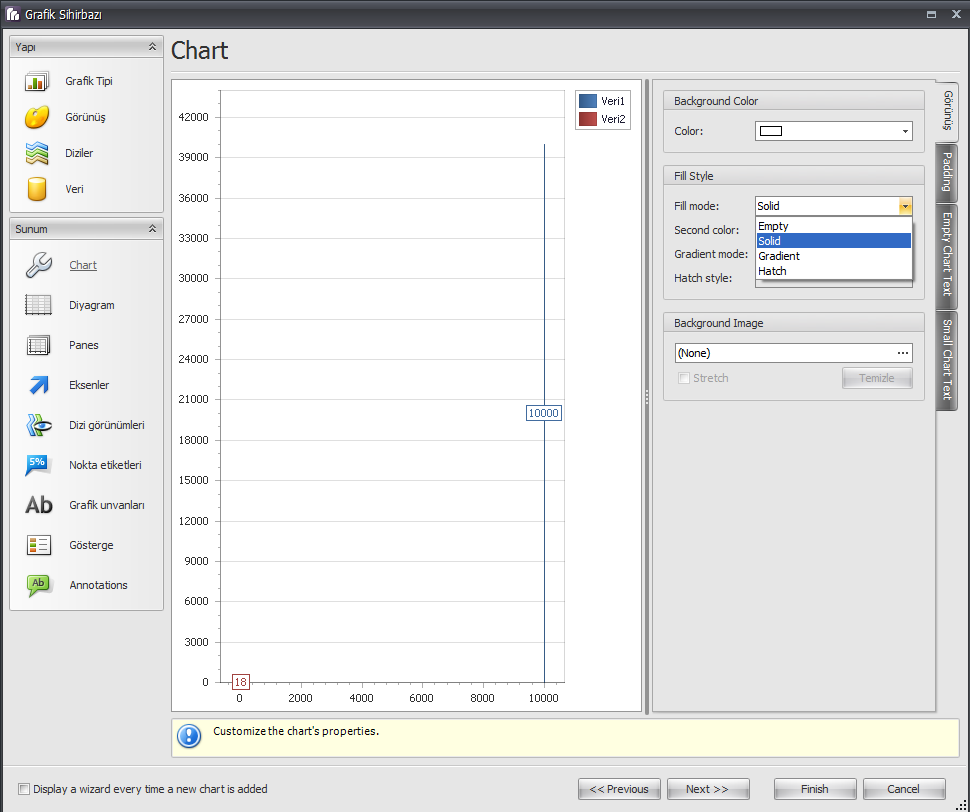Viewport: 970px width, 812px height.
Task: Open the Grafik Tipi bar chart icon
Action: 36,81
